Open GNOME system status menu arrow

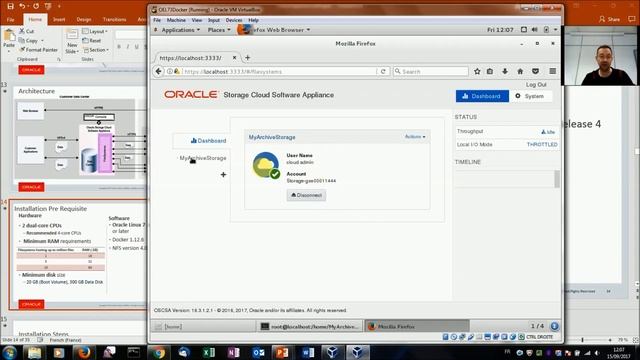coord(555,30)
